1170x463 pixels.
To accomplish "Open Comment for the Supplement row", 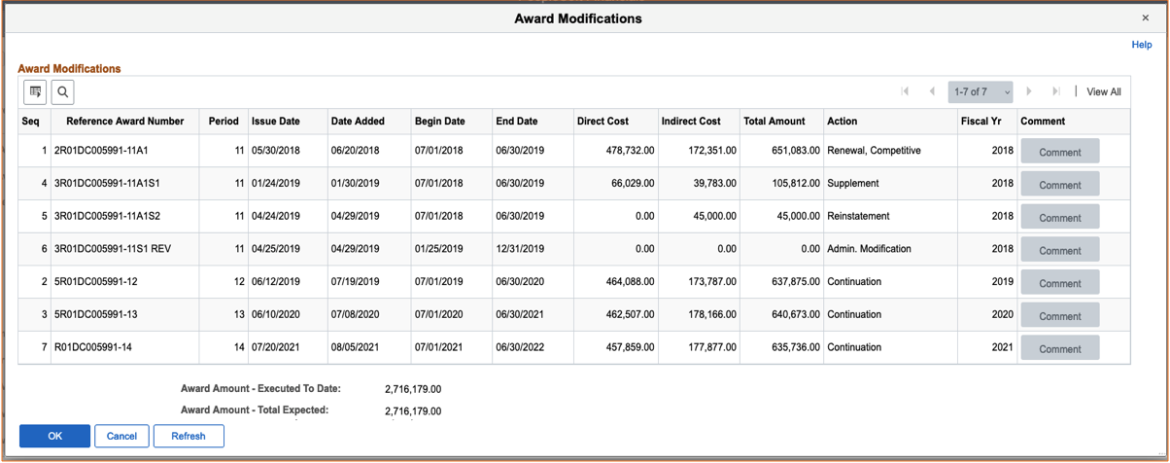I will point(1060,185).
